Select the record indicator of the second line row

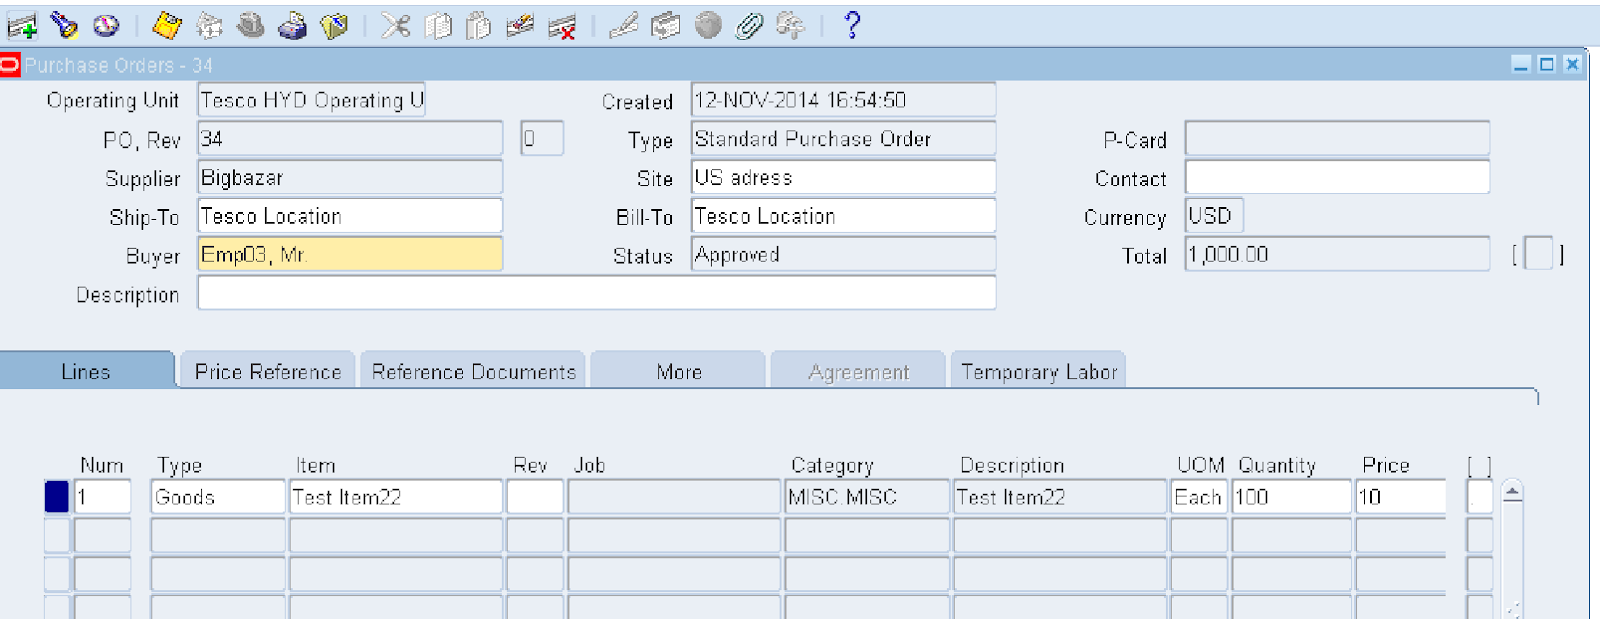57,536
